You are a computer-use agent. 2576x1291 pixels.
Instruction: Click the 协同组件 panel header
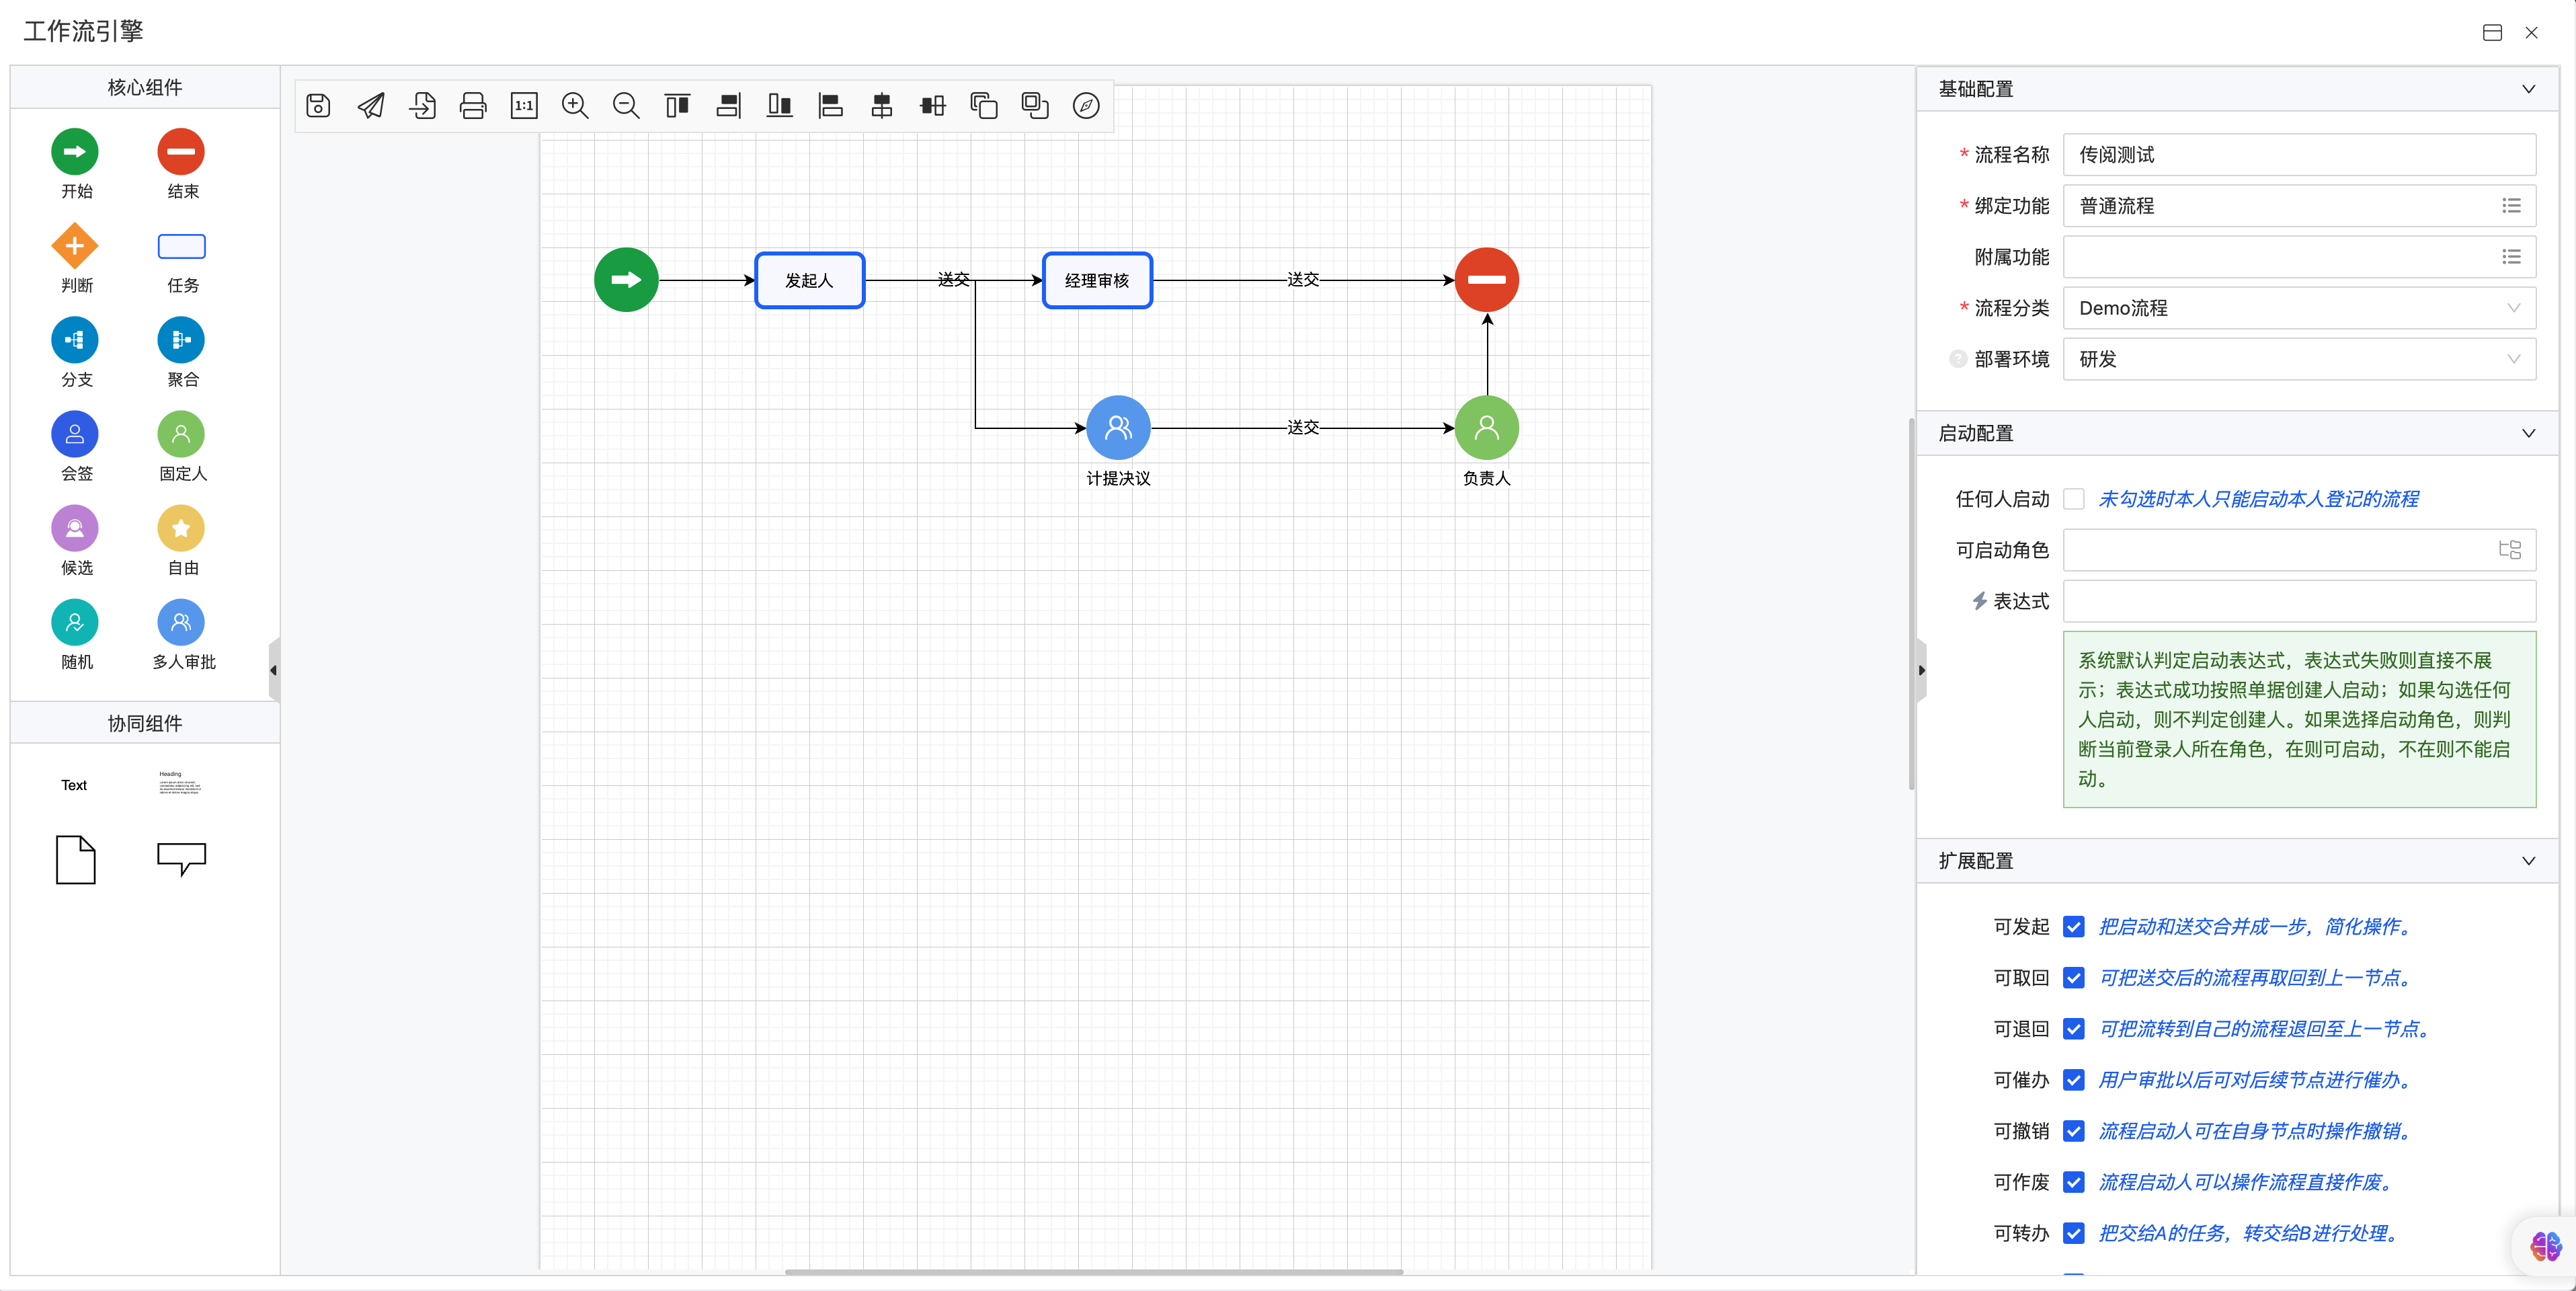click(145, 723)
